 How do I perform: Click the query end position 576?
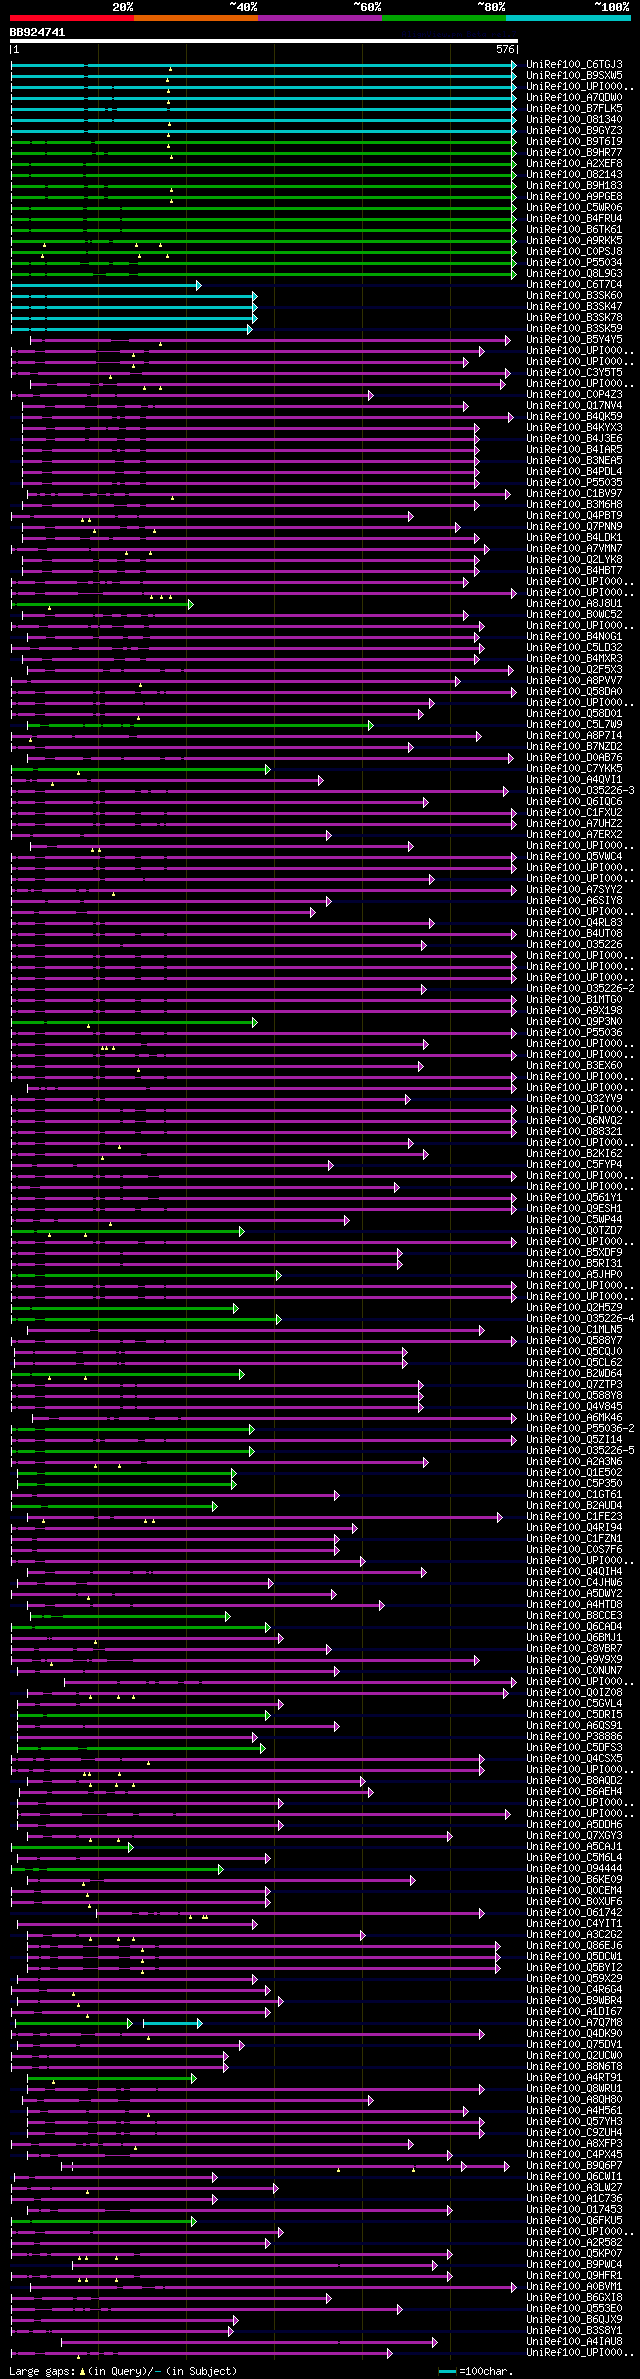pyautogui.click(x=505, y=49)
